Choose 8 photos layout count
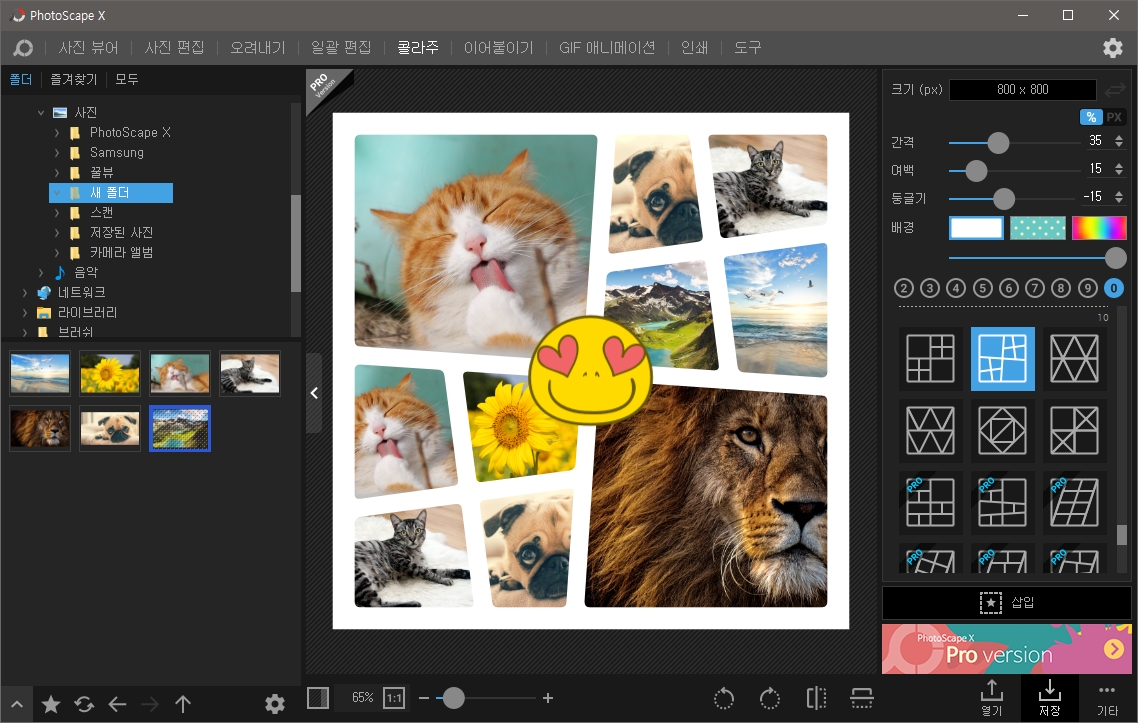Screen dimensions: 1138x723 coord(1061,288)
